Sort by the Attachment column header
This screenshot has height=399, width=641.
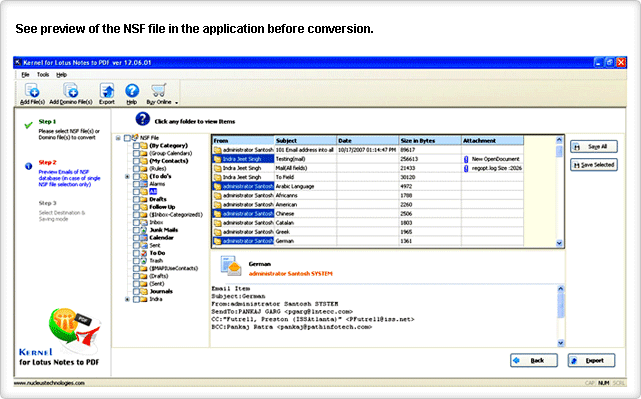click(x=493, y=141)
